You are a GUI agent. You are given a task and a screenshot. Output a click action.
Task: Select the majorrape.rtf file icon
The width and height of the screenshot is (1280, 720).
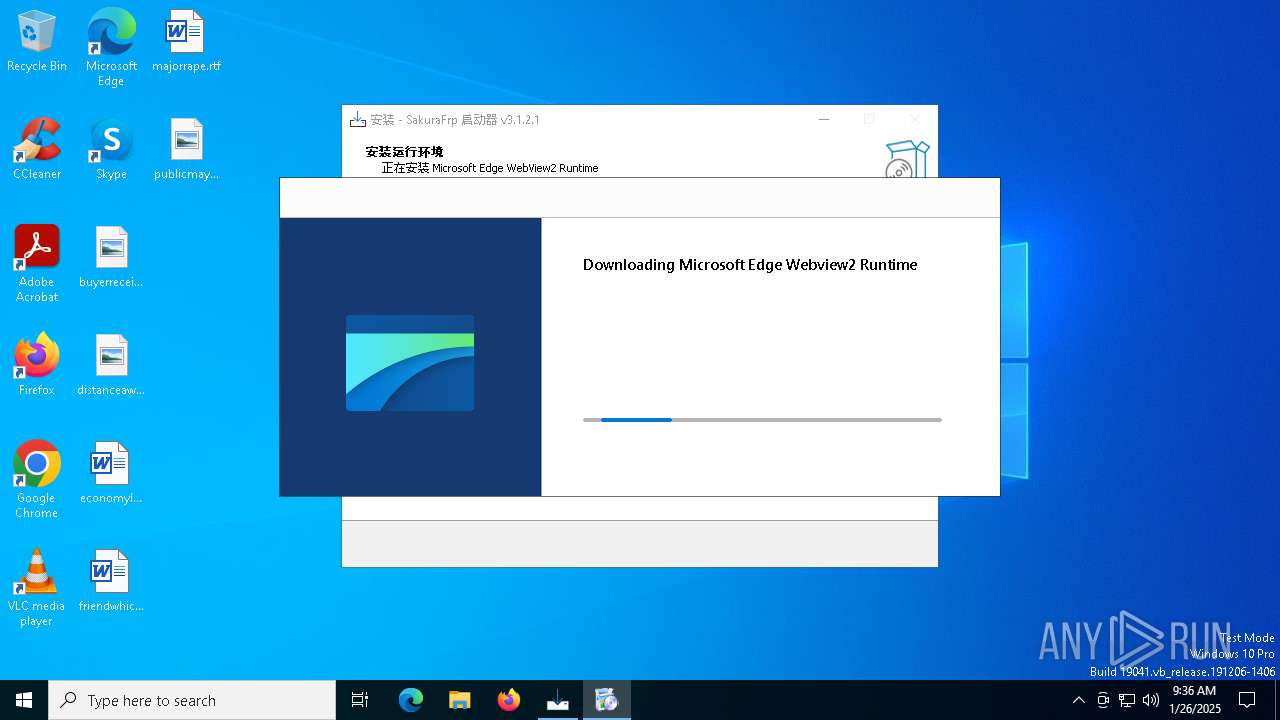(186, 41)
